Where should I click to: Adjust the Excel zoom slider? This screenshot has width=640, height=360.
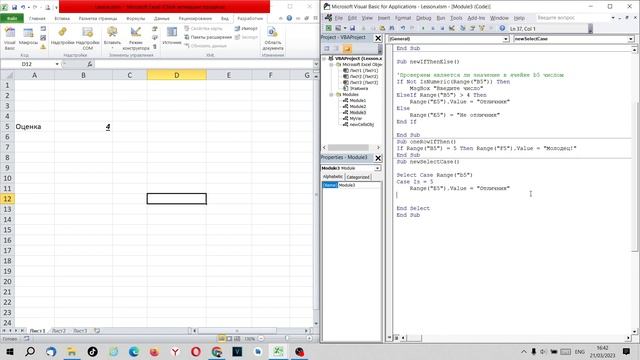pos(287,338)
